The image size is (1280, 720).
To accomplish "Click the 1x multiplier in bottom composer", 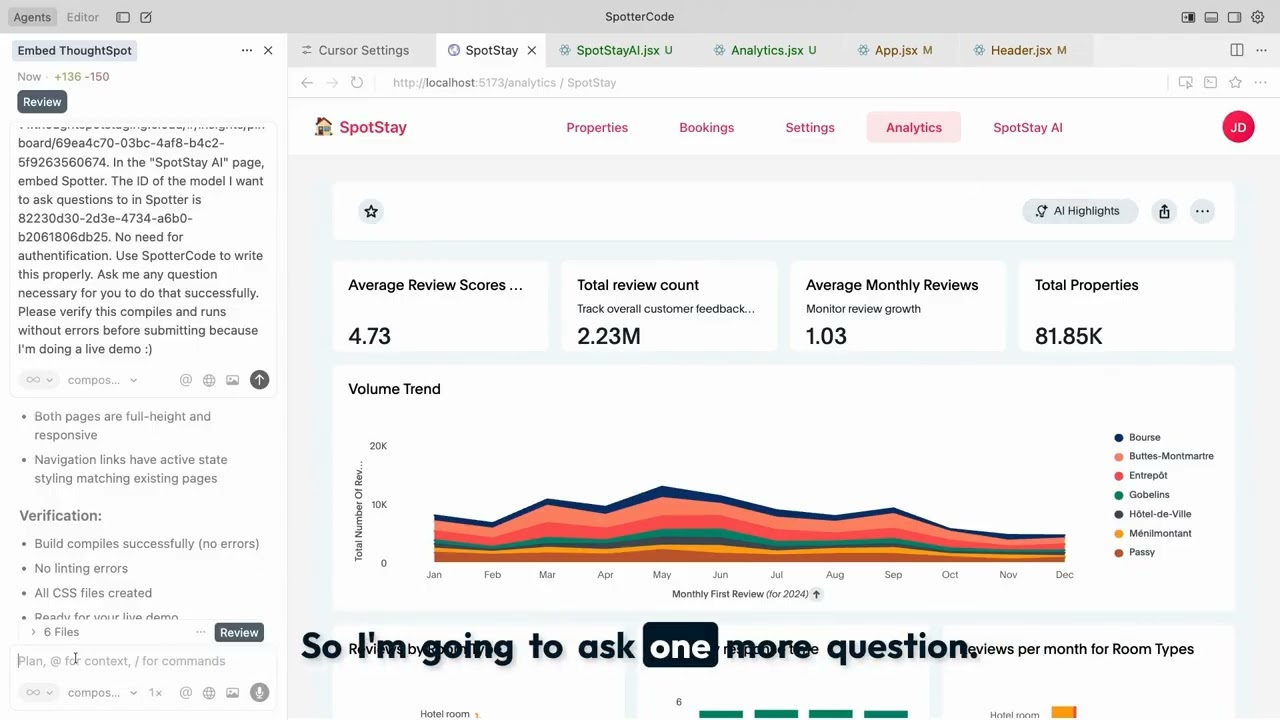I will 155,692.
